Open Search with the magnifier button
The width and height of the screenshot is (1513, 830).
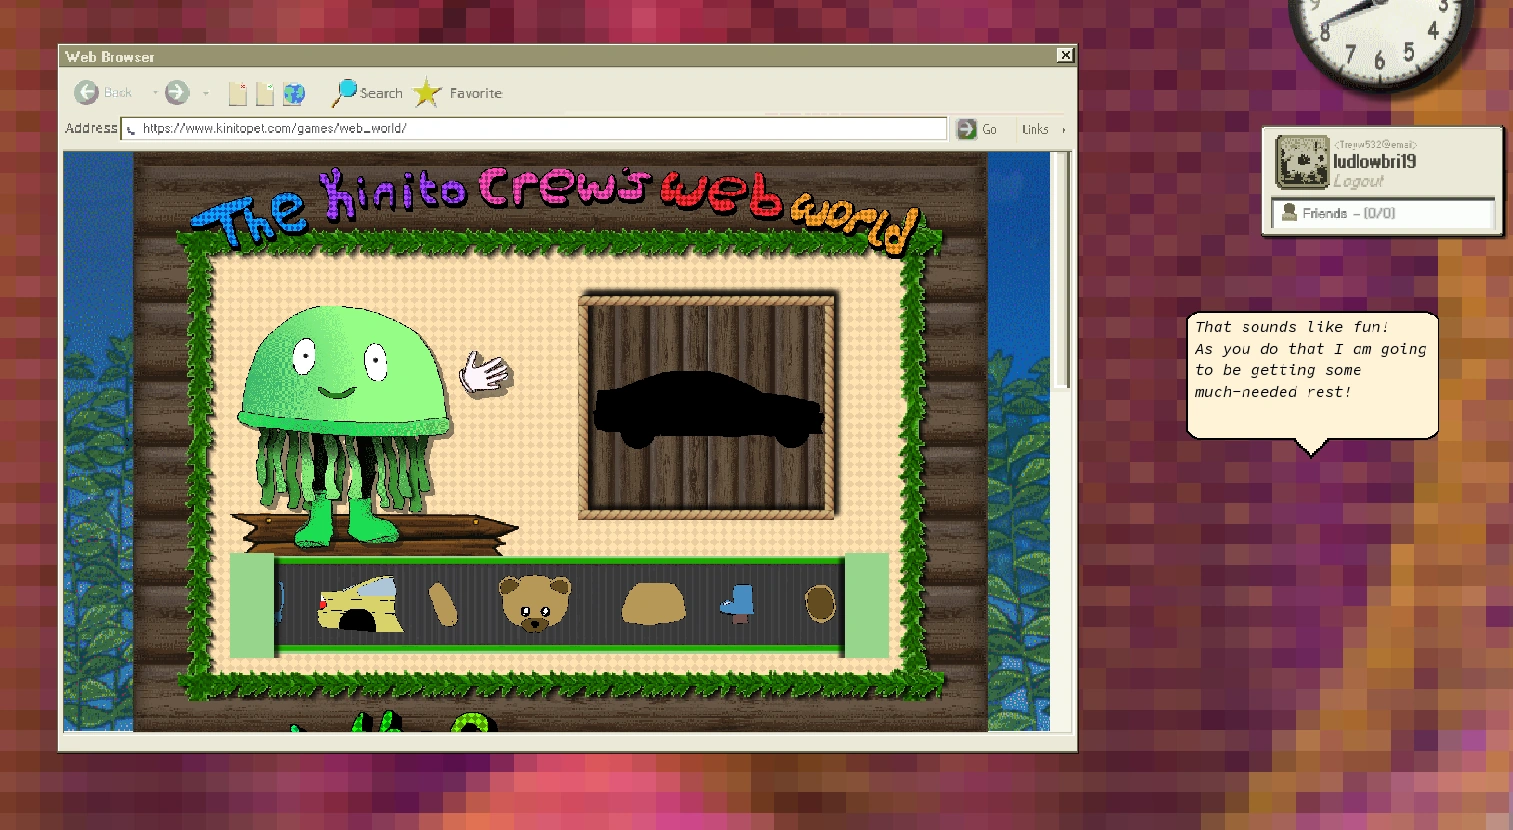(367, 92)
